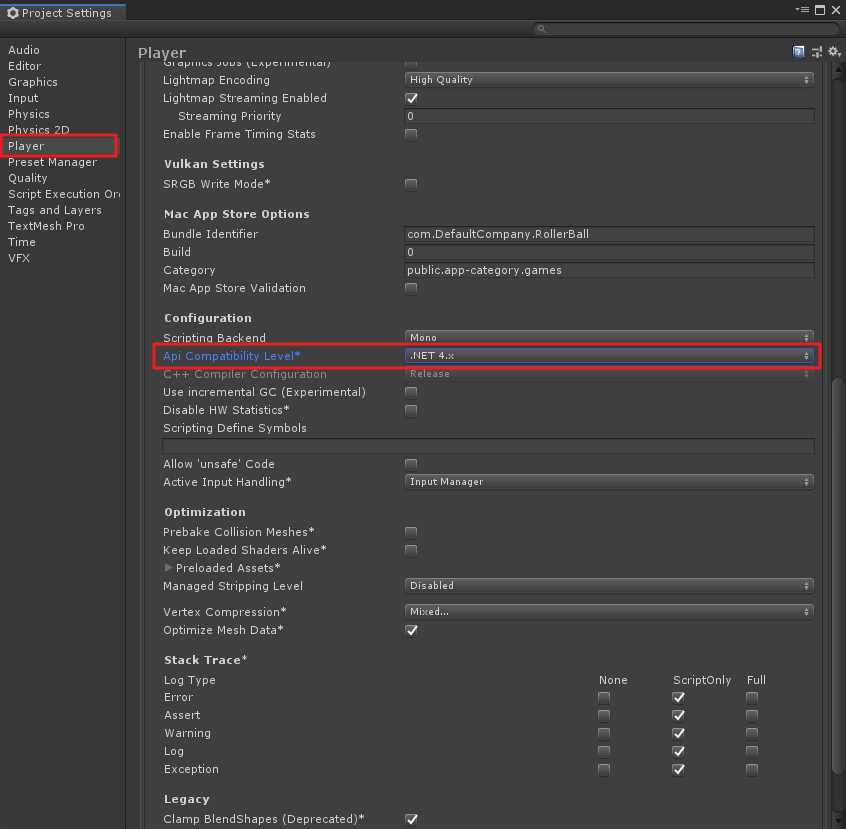Maximize the Project Settings window

coord(820,10)
